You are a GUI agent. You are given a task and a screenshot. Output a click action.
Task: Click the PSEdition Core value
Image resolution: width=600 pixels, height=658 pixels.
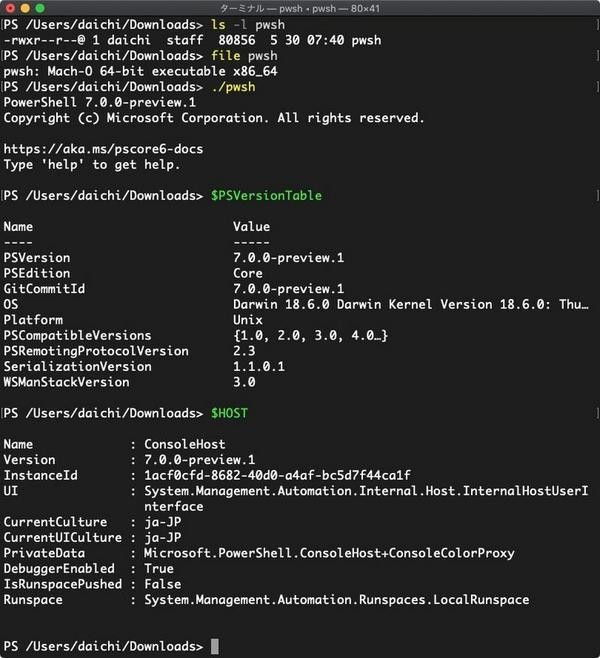click(248, 273)
